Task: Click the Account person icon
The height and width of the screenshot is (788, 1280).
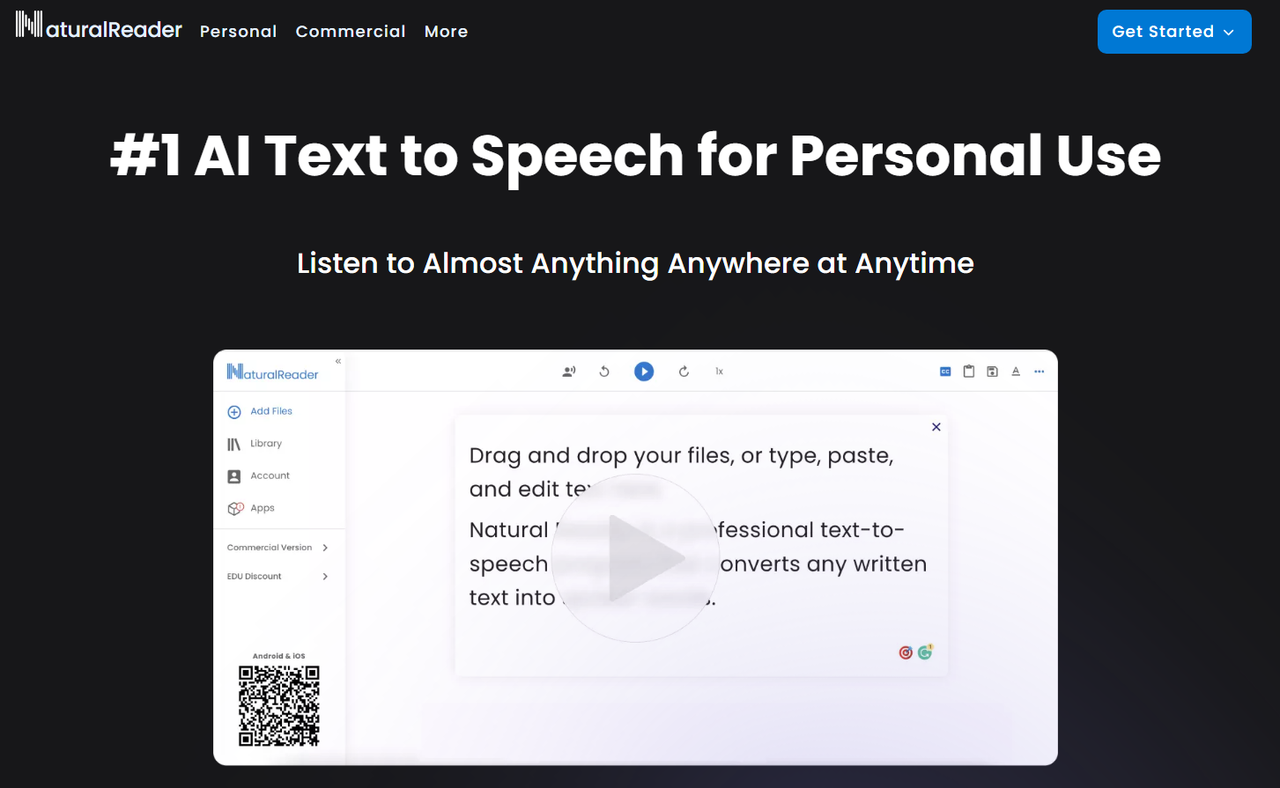Action: tap(234, 476)
